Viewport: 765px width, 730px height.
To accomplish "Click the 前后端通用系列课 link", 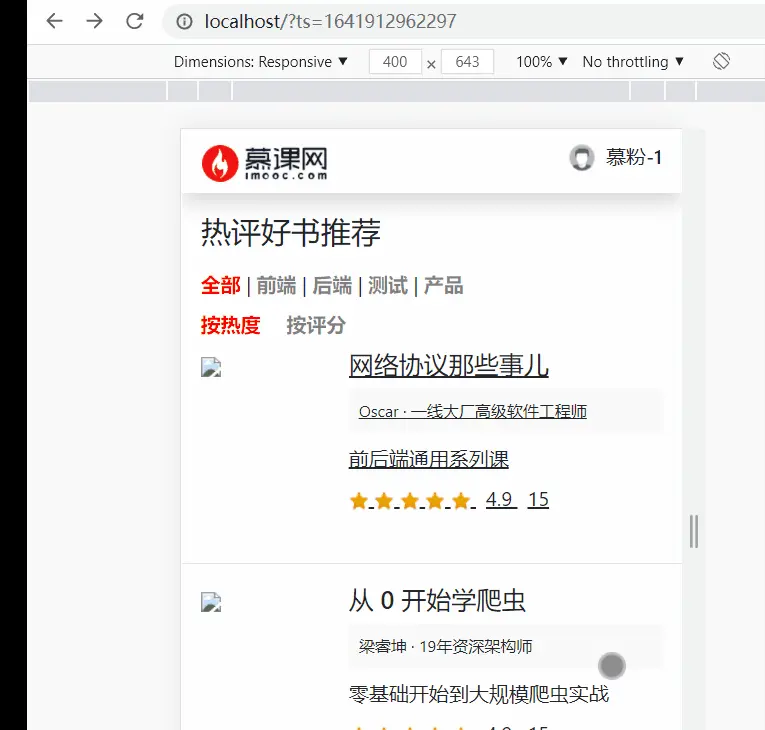I will pos(429,460).
